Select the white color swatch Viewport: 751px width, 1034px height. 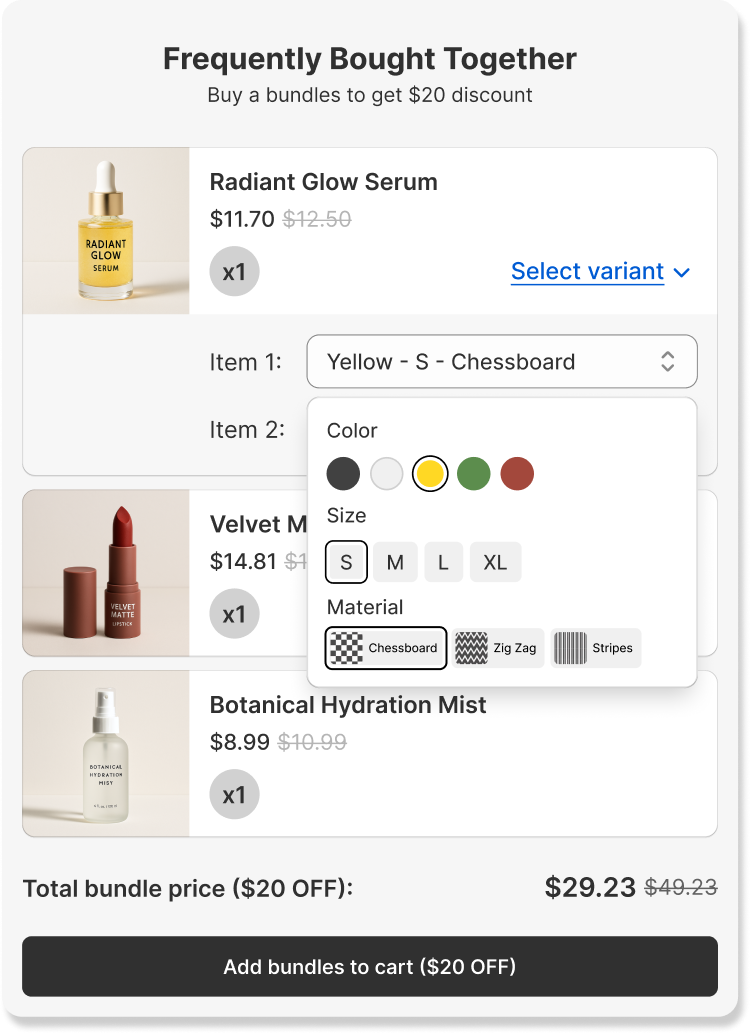coord(386,474)
